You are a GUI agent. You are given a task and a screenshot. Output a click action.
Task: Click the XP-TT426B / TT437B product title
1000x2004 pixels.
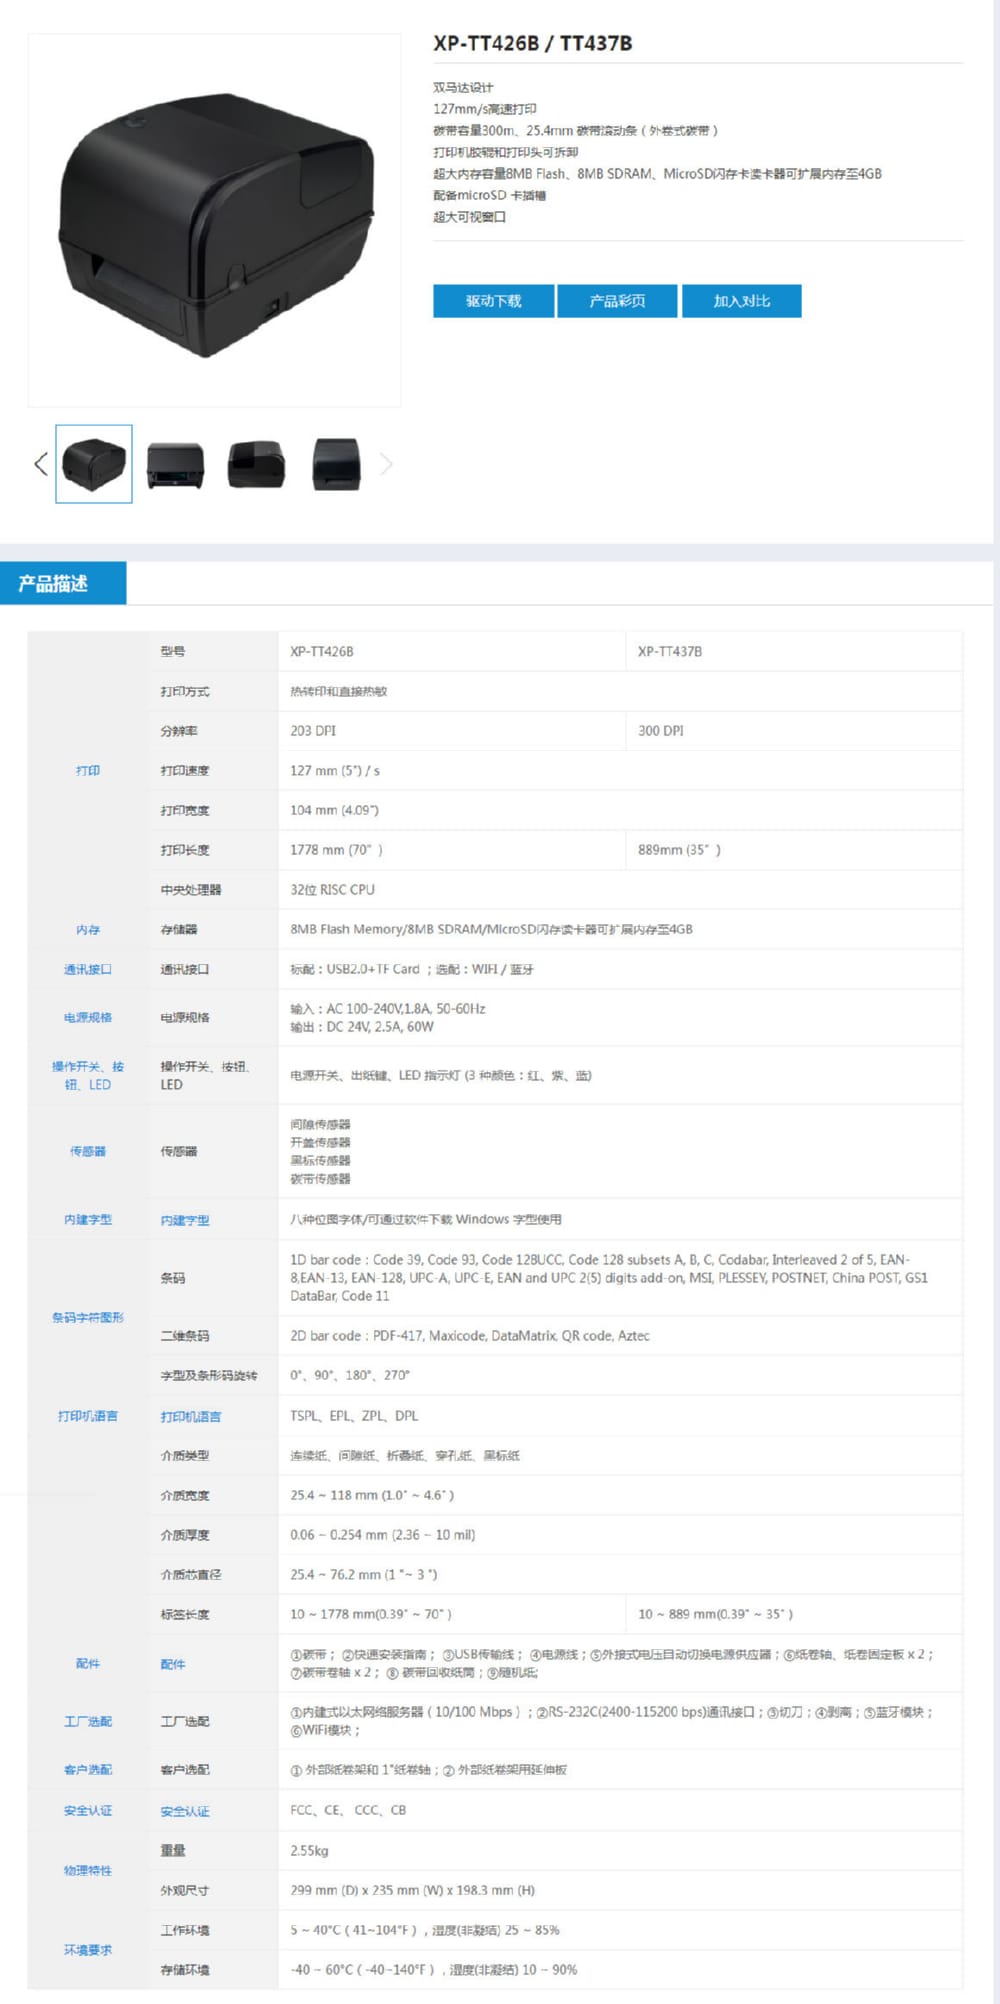(x=532, y=43)
